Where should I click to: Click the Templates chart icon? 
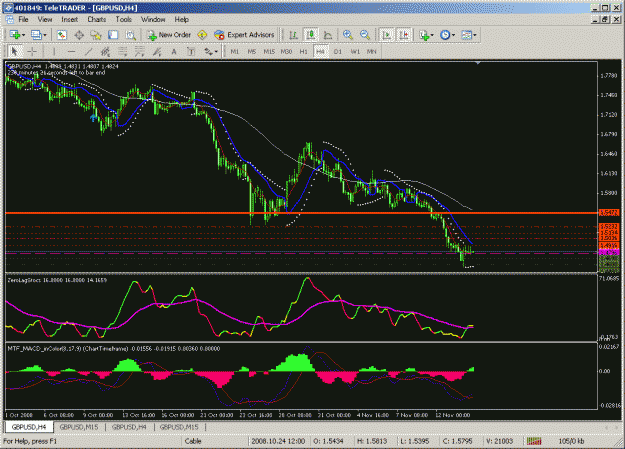[x=467, y=35]
